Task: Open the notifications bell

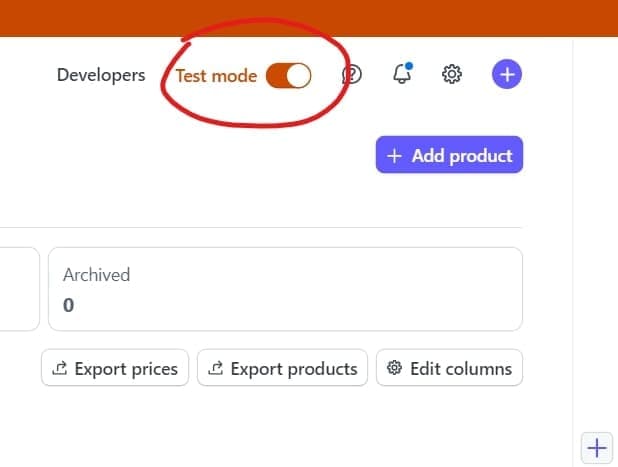Action: (402, 74)
